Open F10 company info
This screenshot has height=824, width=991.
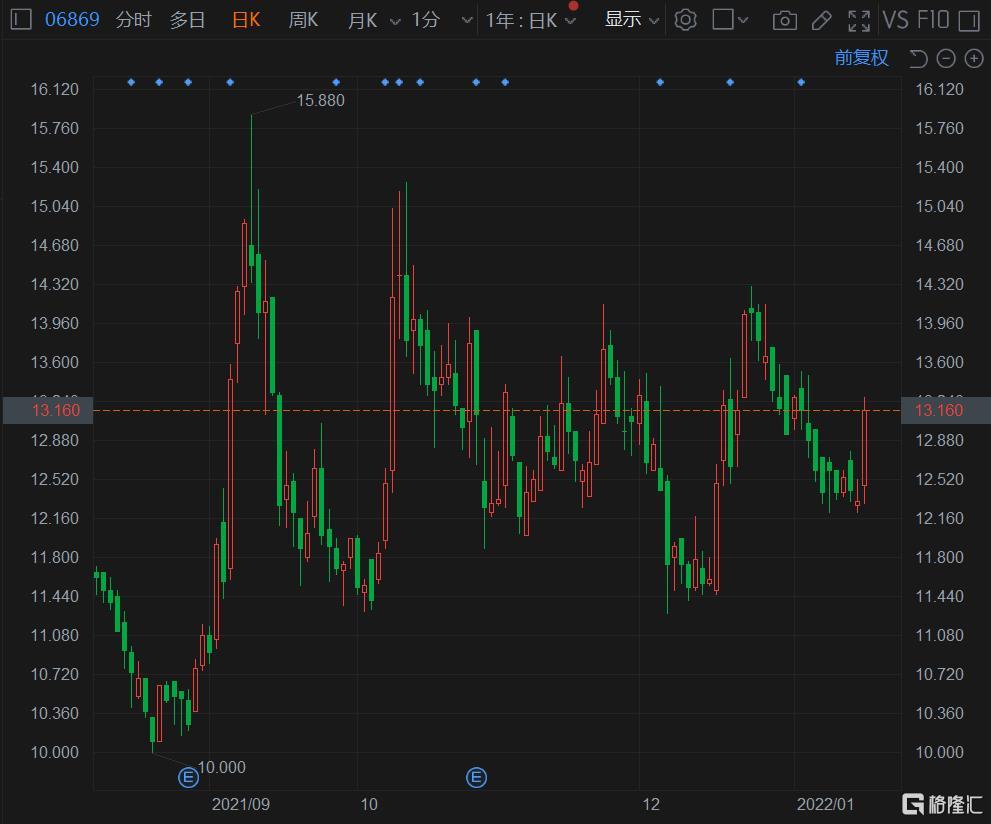click(x=933, y=20)
